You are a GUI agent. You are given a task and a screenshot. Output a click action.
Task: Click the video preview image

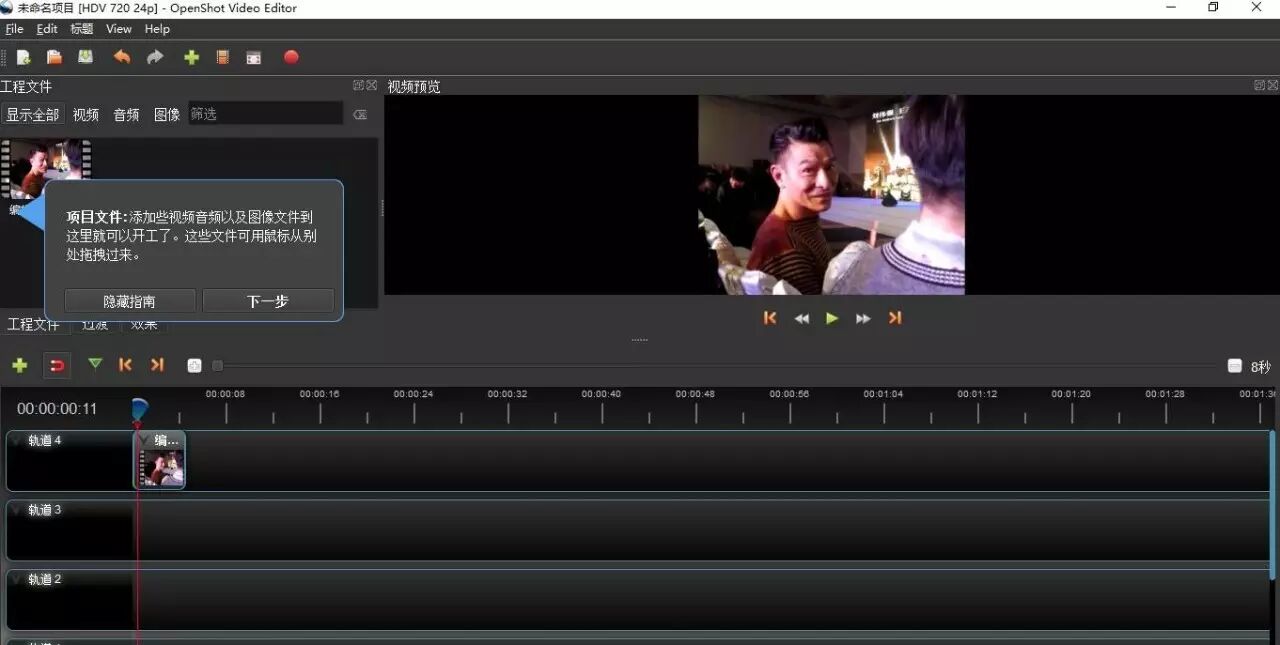coord(831,195)
